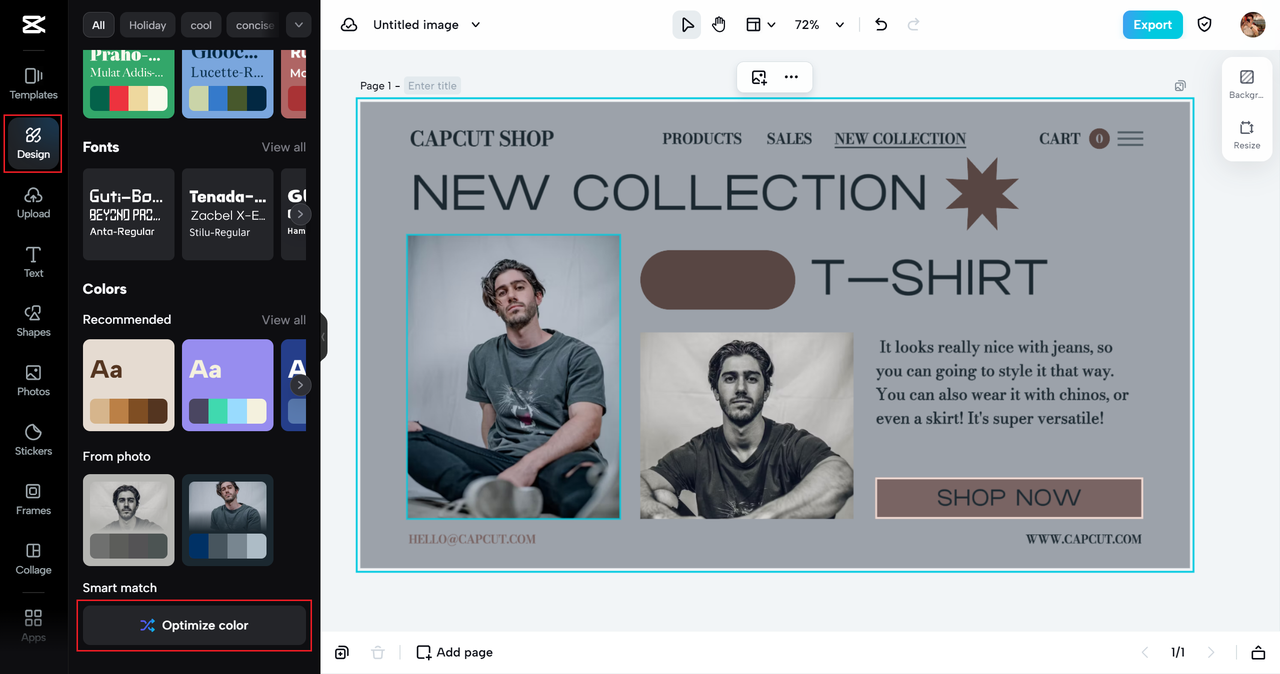Select the All filter tag

(98, 25)
